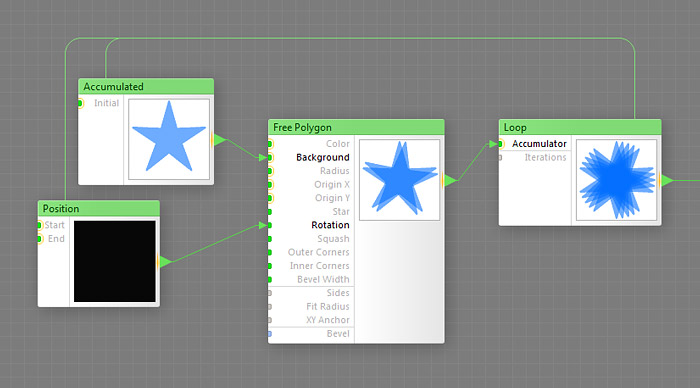This screenshot has height=388, width=700.
Task: Click the blue star thumbnail in Accumulated
Action: (169, 139)
